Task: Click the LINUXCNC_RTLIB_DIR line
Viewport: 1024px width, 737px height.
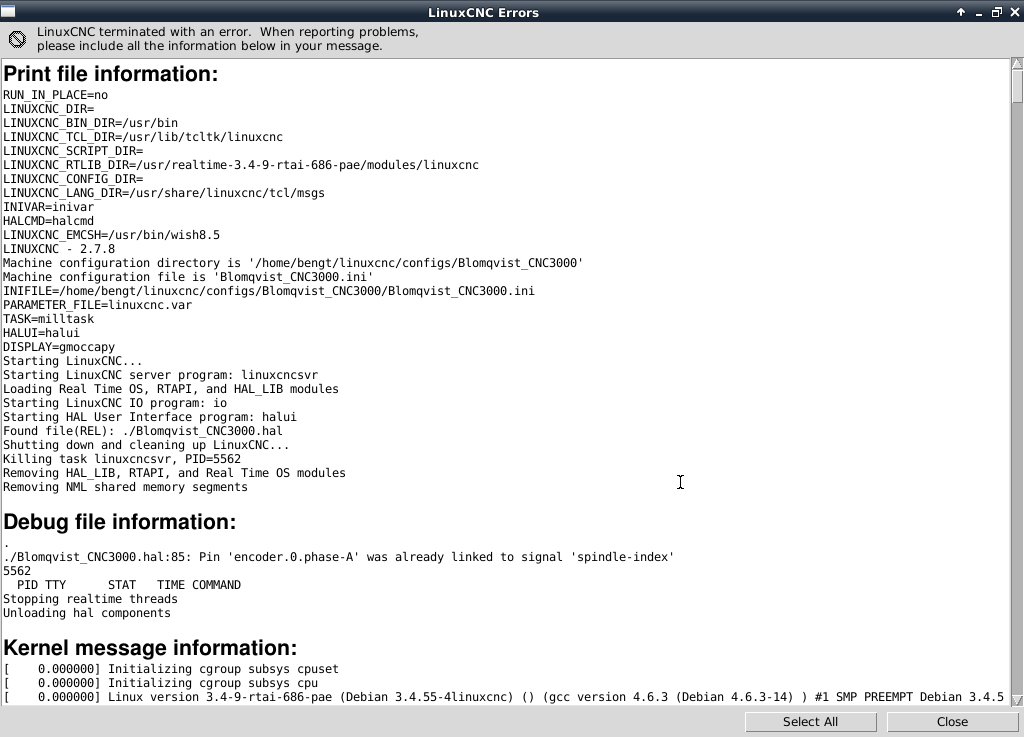Action: click(x=241, y=165)
